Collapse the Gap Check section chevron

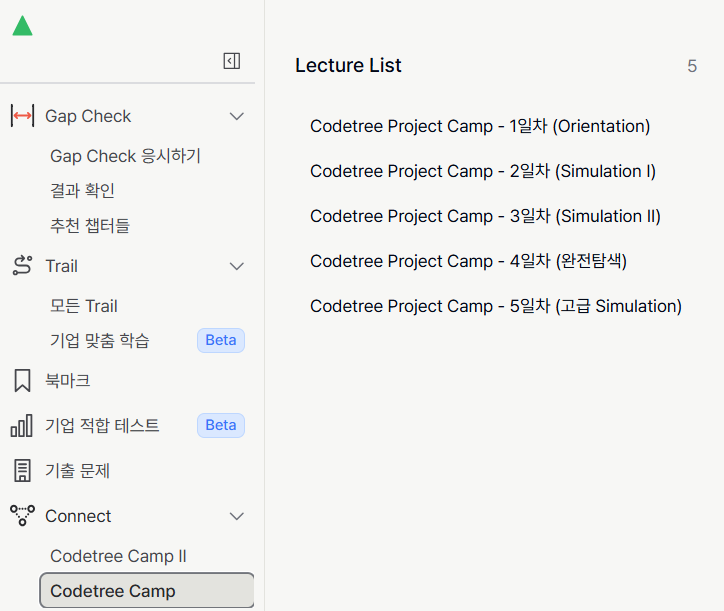tap(237, 116)
